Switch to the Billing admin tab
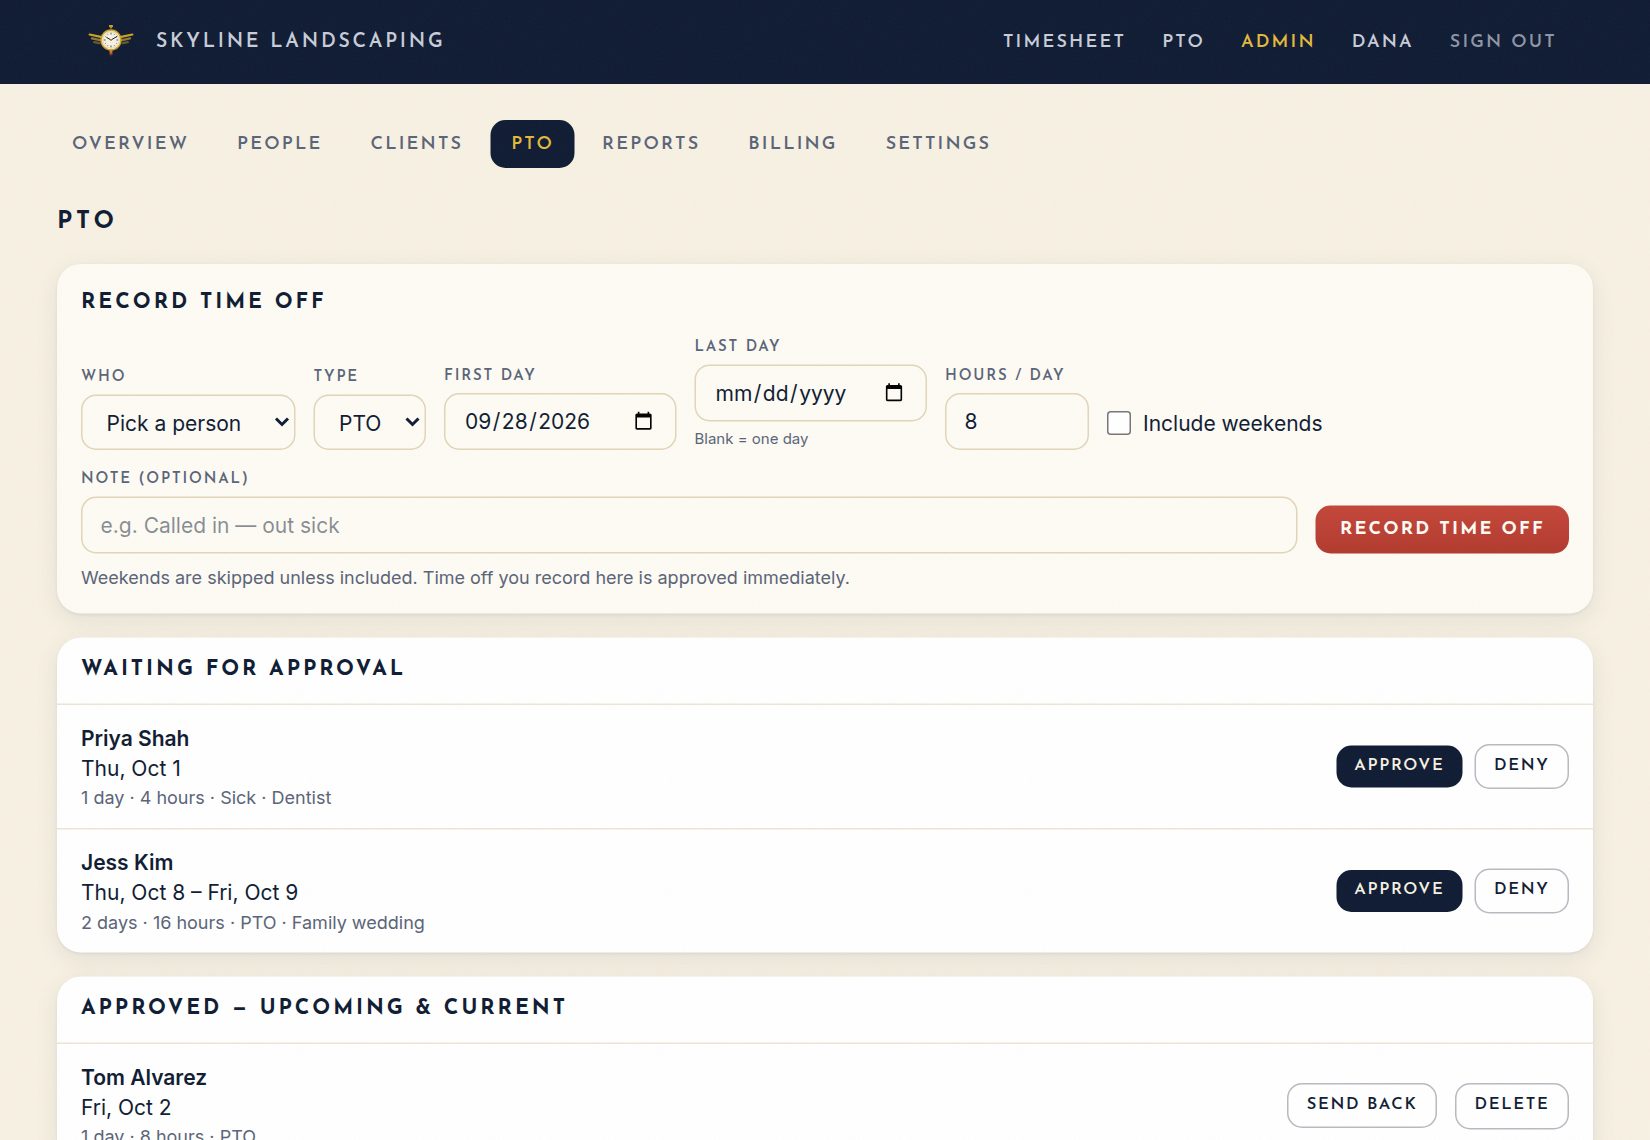This screenshot has width=1650, height=1140. pyautogui.click(x=793, y=143)
